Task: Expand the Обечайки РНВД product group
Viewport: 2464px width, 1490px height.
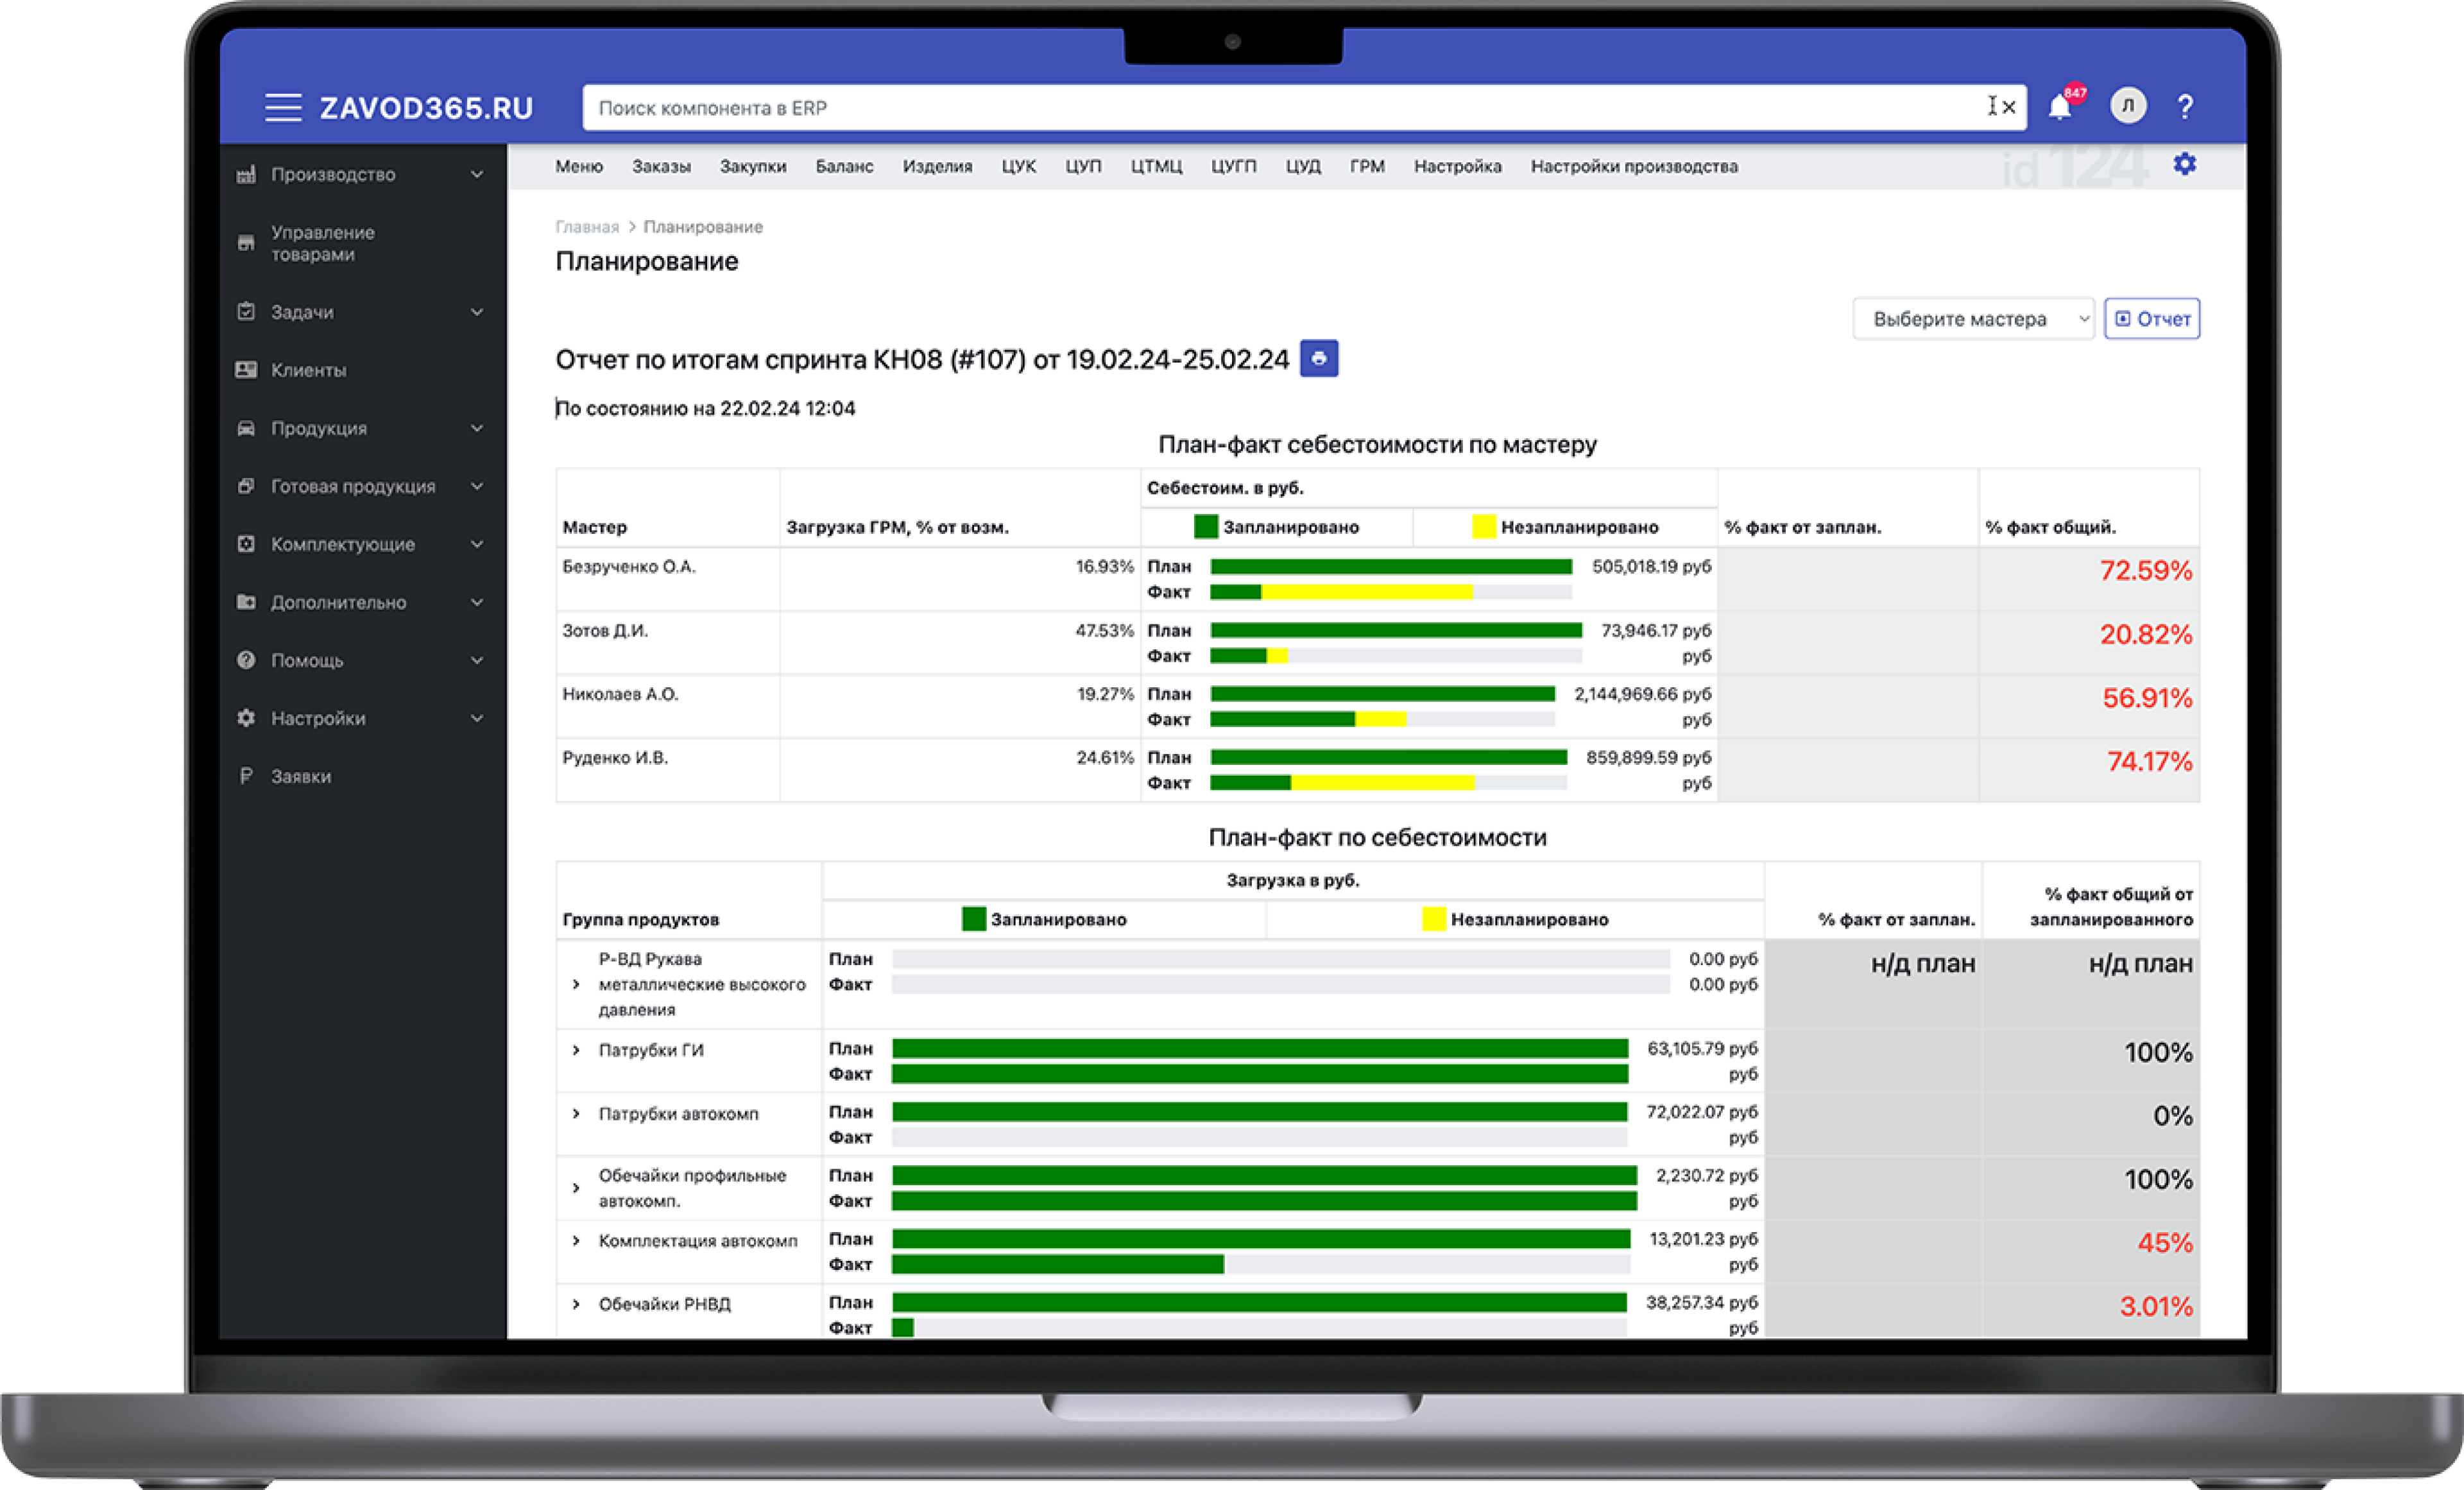Action: coord(576,1304)
